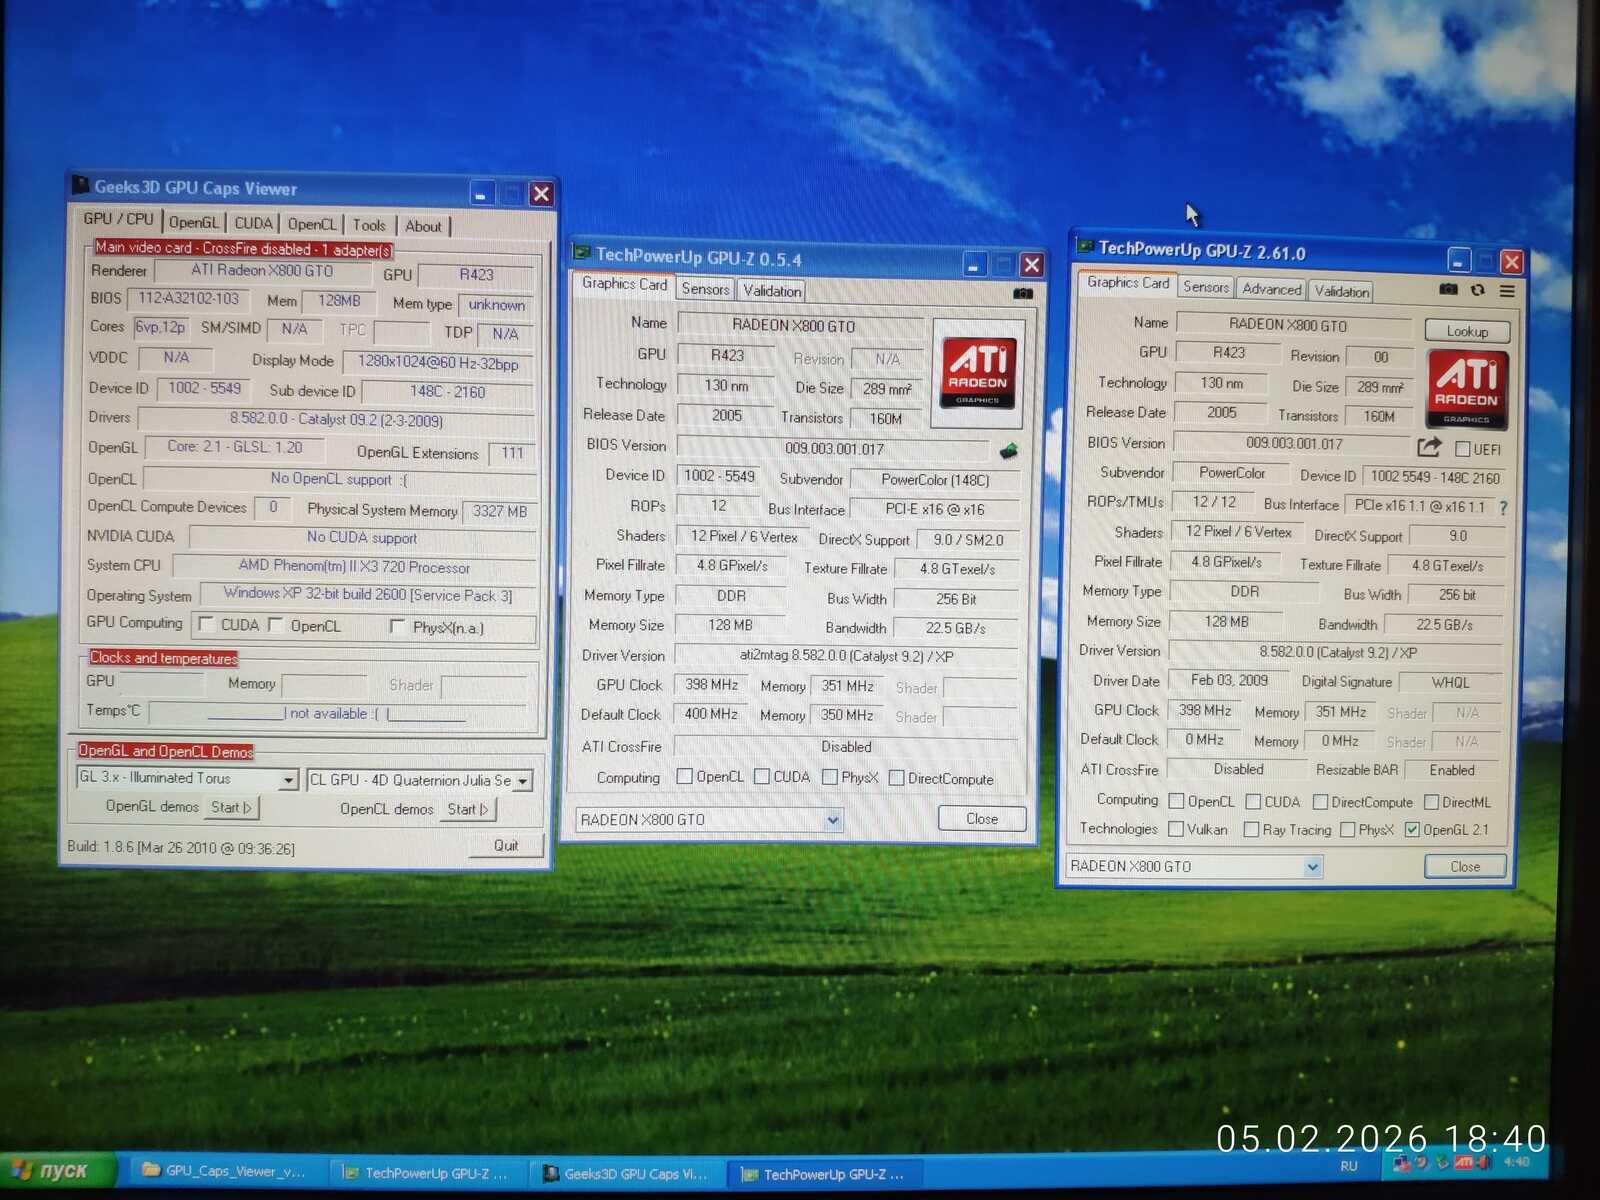The image size is (1600, 1200).
Task: Expand the CL GPU 4D Quaternion Julia dropdown
Action: pyautogui.click(x=523, y=781)
